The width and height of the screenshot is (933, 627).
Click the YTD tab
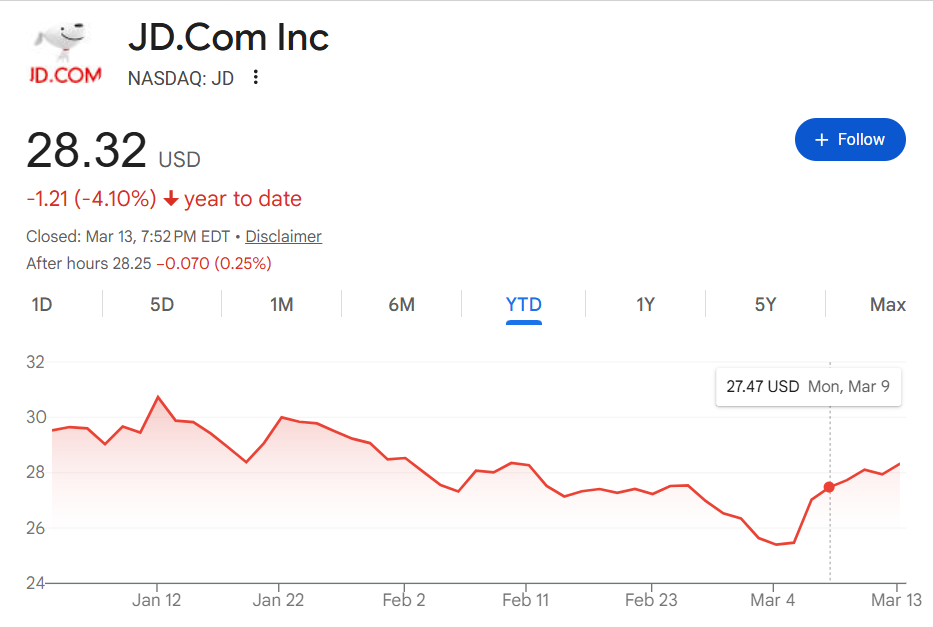click(524, 304)
